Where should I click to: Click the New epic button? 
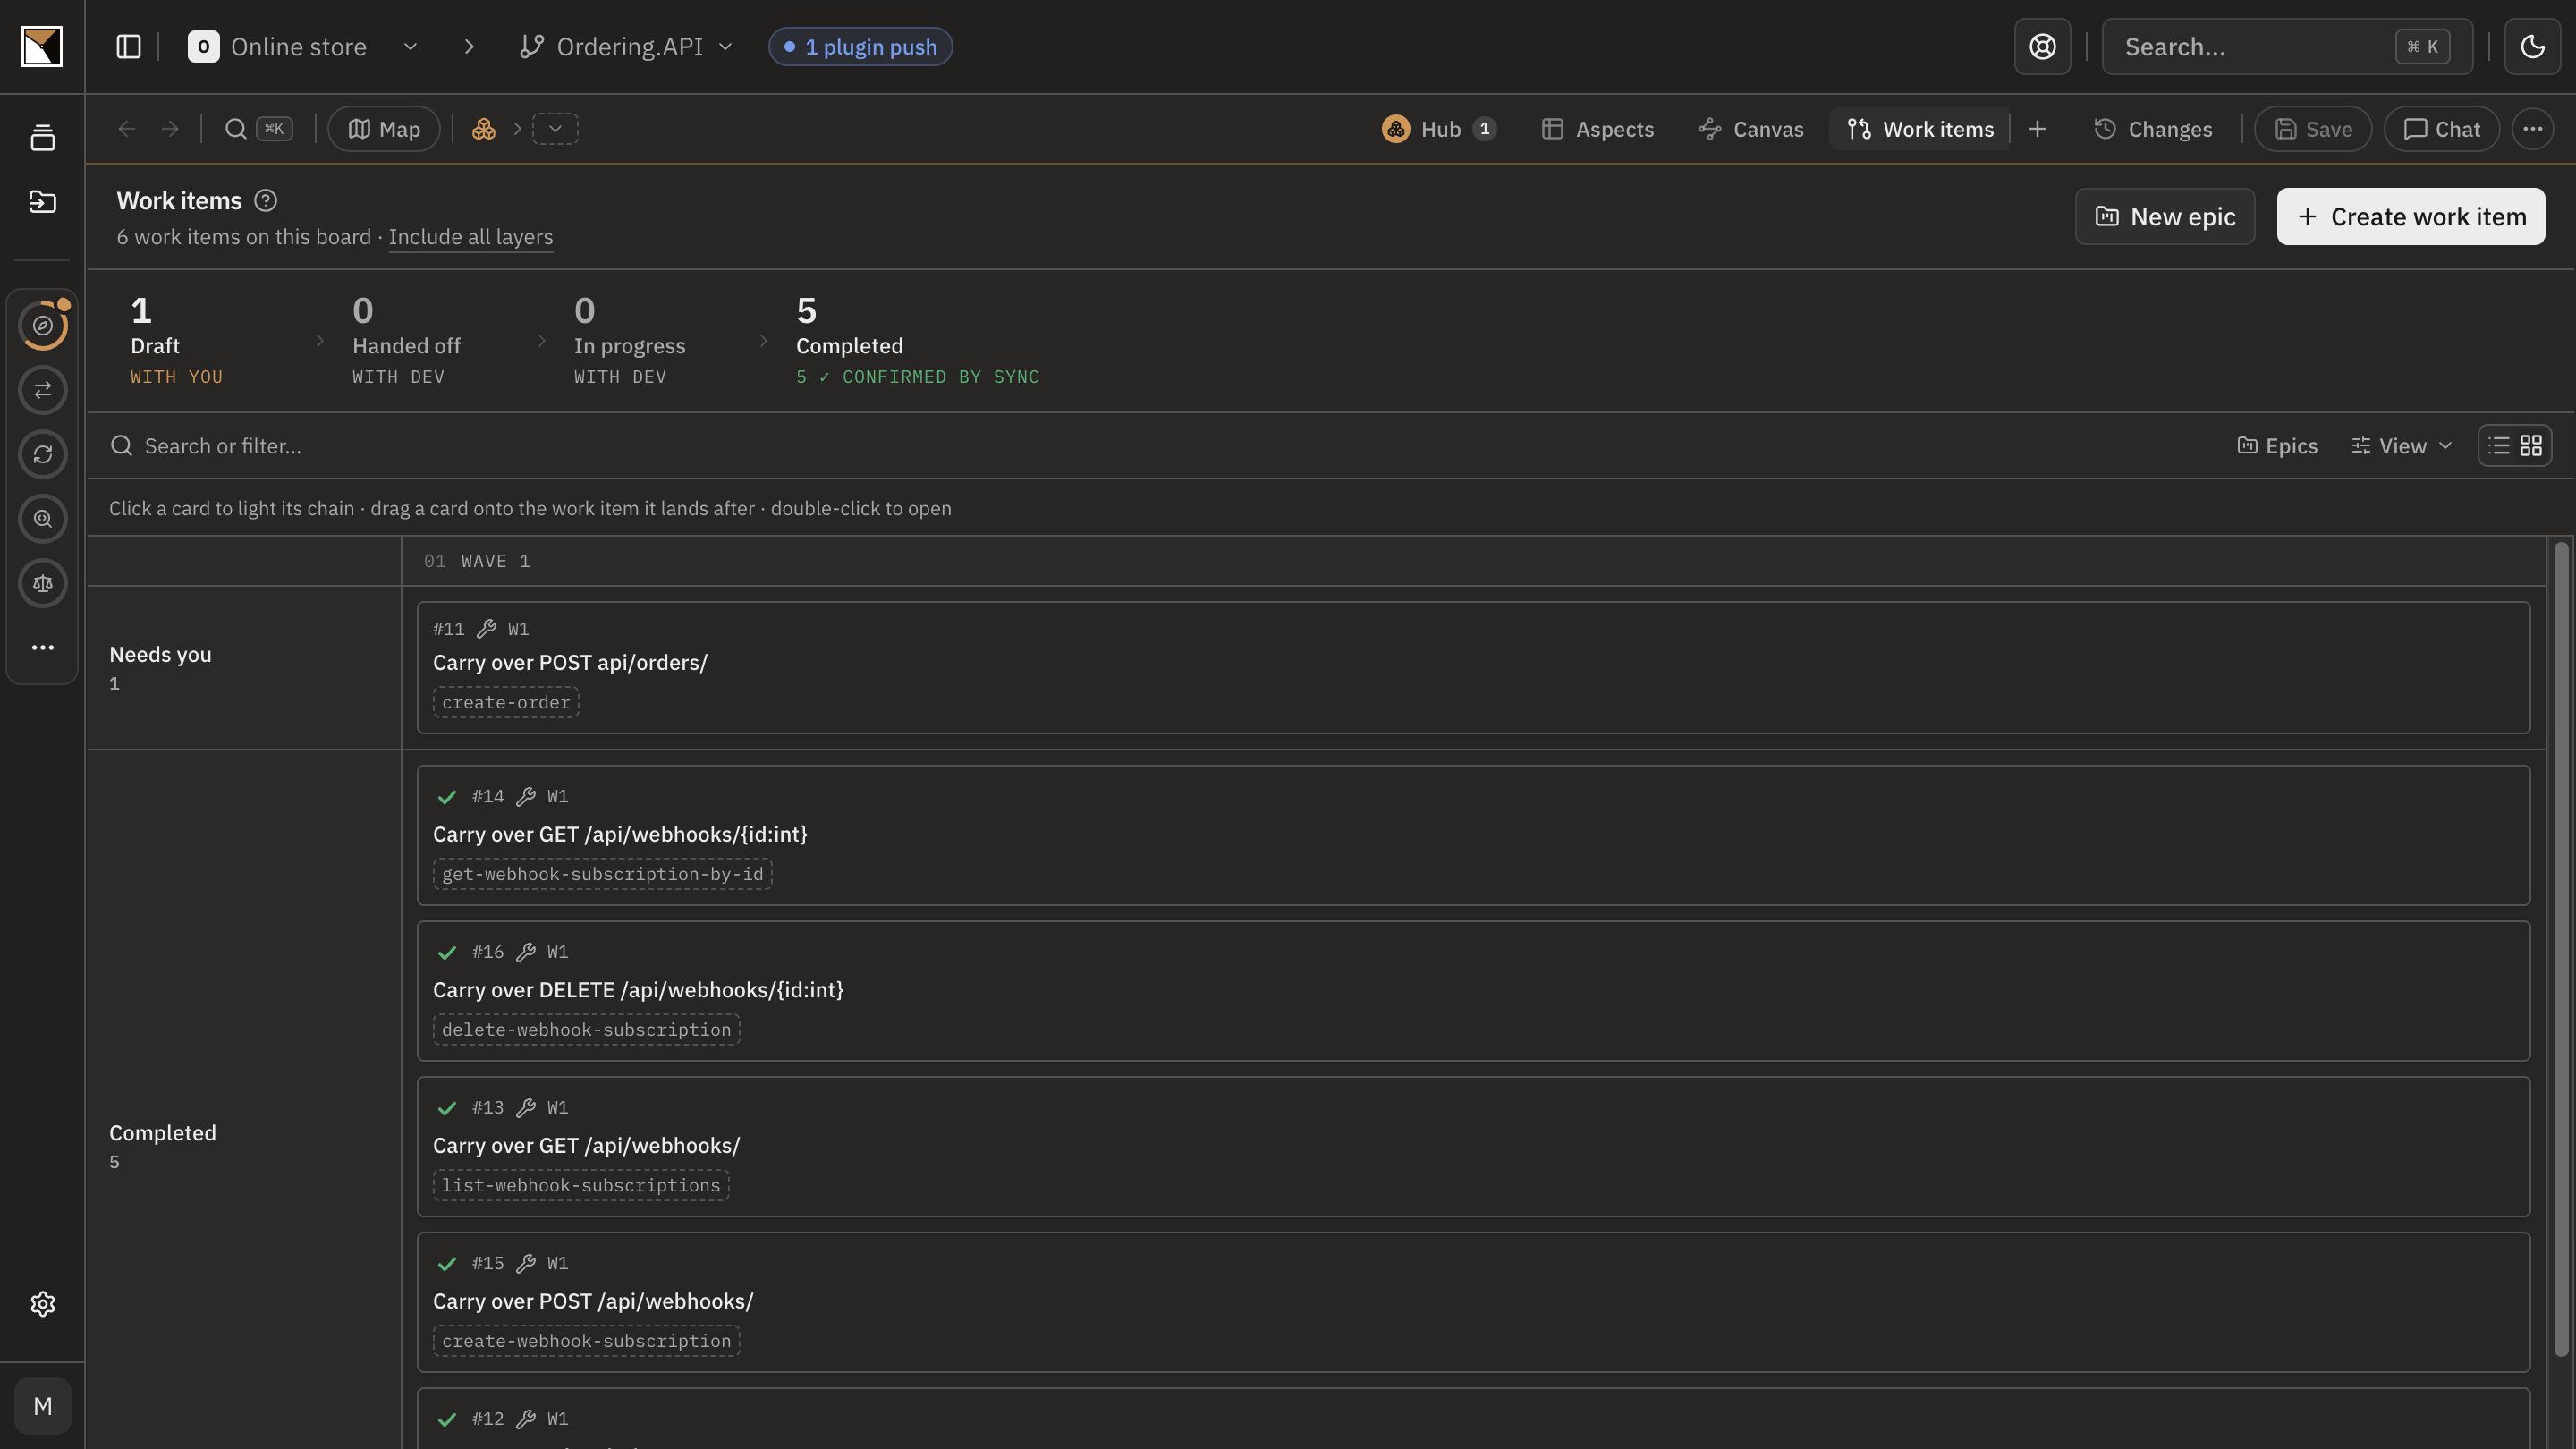[x=2165, y=217]
